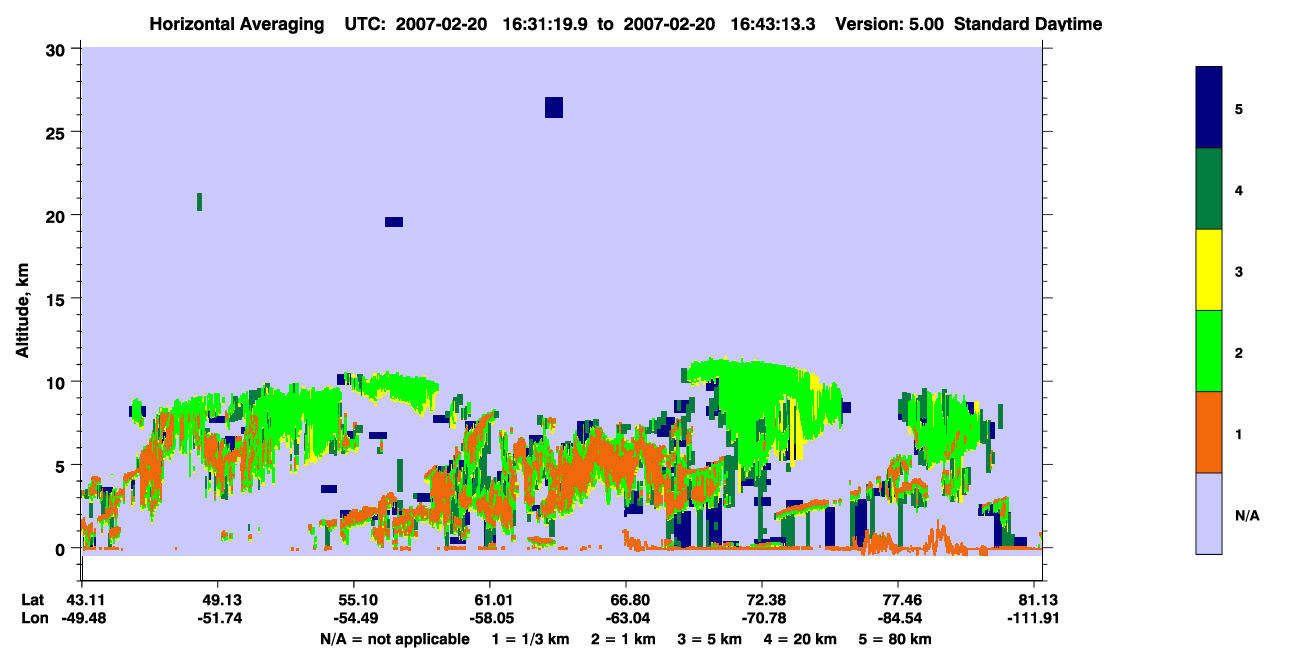Click the dark blue block near 19.5 km altitude
Viewport: 1300px width, 667px height.
(394, 222)
